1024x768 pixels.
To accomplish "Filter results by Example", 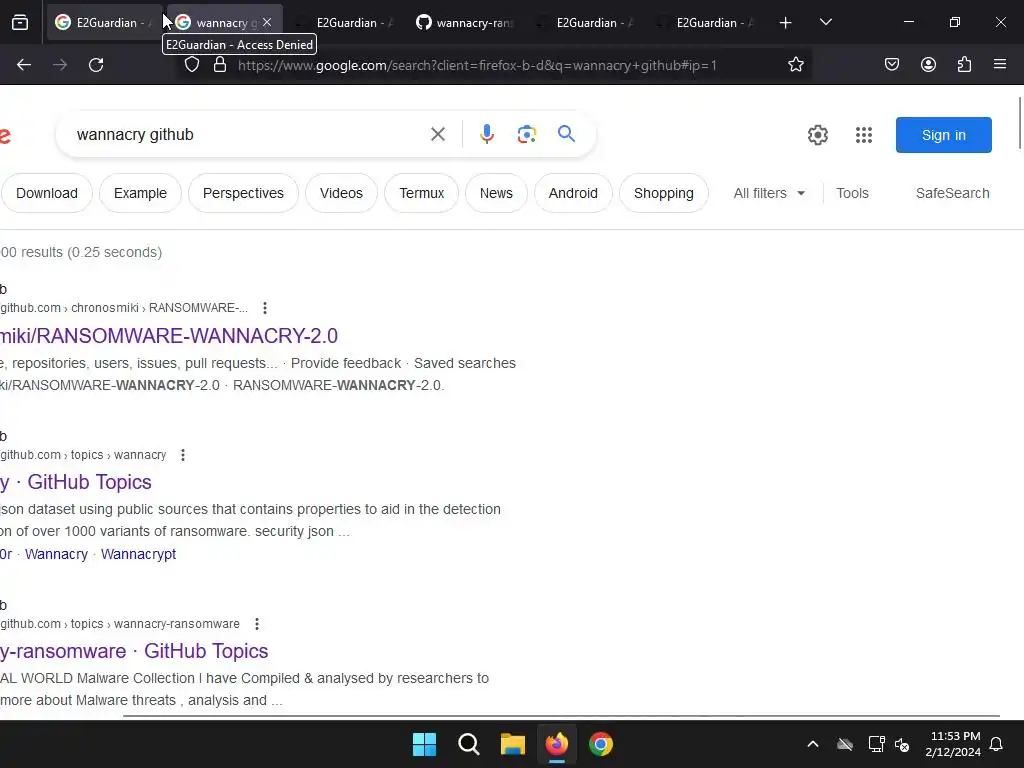I will coord(140,193).
